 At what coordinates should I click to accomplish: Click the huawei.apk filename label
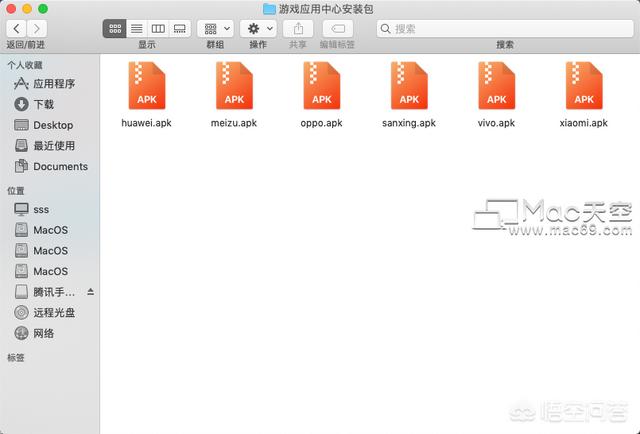[x=147, y=123]
